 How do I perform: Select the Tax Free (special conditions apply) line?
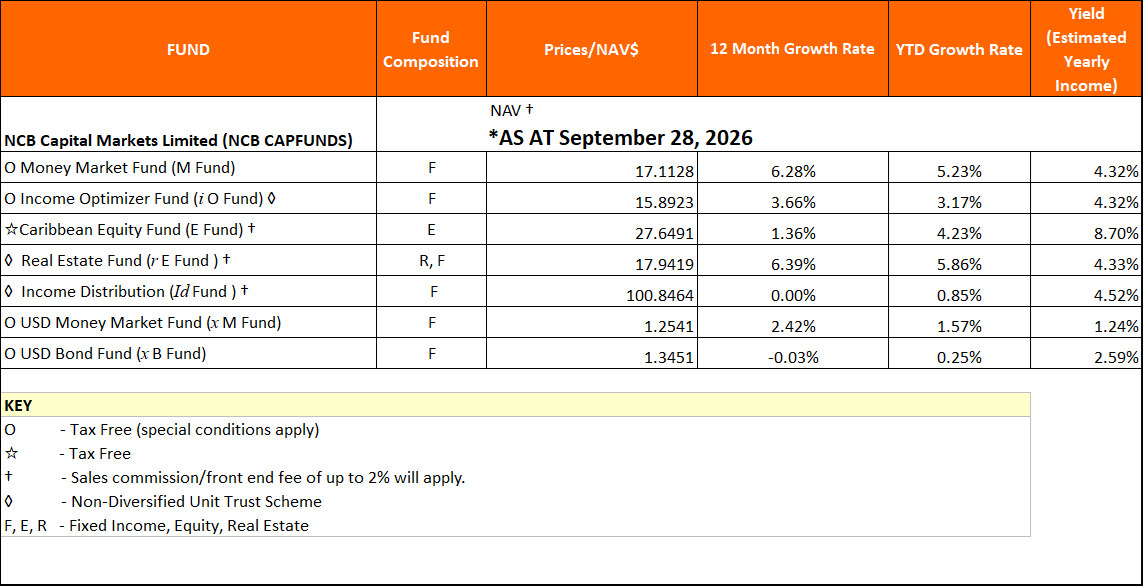(x=162, y=430)
